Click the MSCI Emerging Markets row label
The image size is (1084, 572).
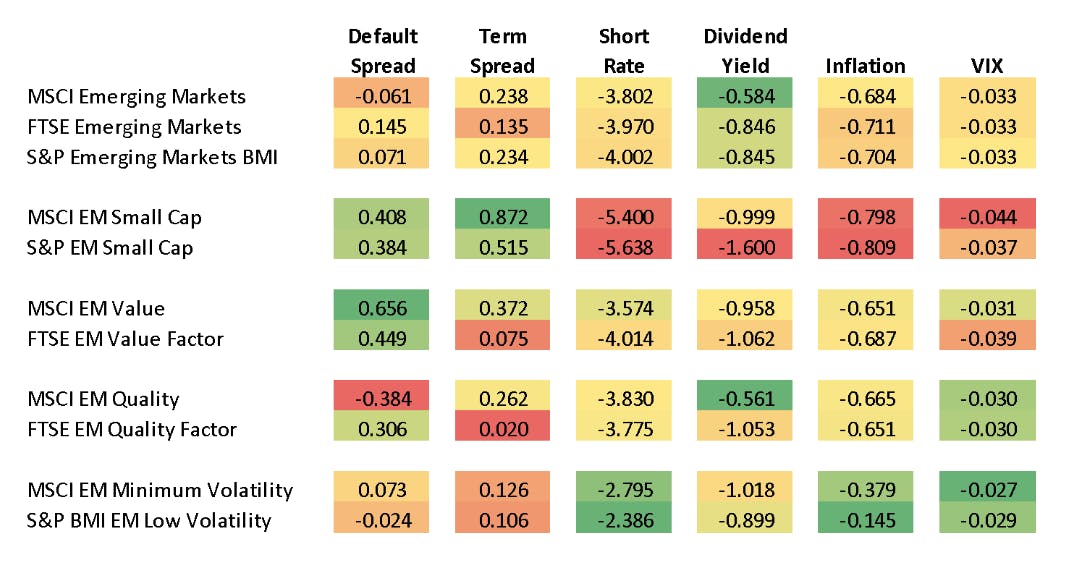[x=137, y=97]
